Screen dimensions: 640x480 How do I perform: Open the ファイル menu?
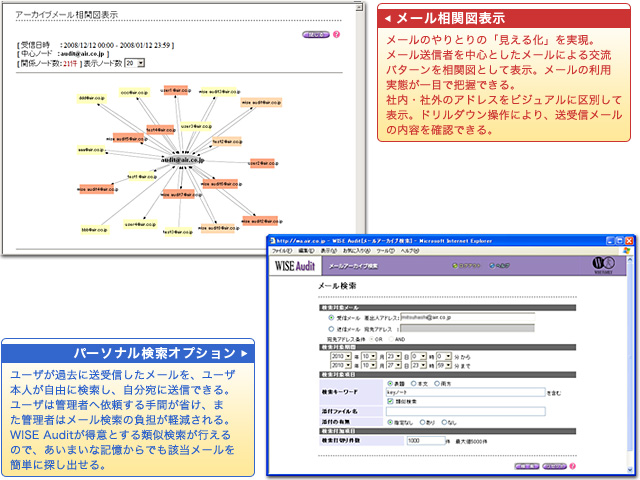[x=282, y=251]
